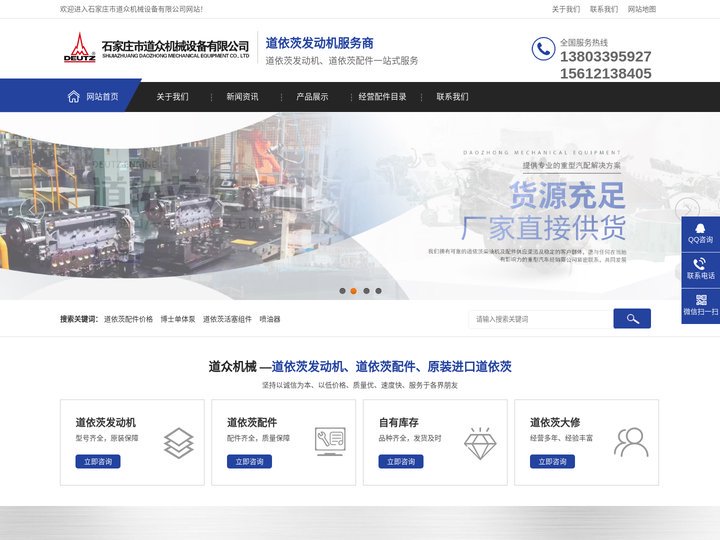This screenshot has width=720, height=540.
Task: Click the people icon in 道依茨大修 card
Action: 631,443
